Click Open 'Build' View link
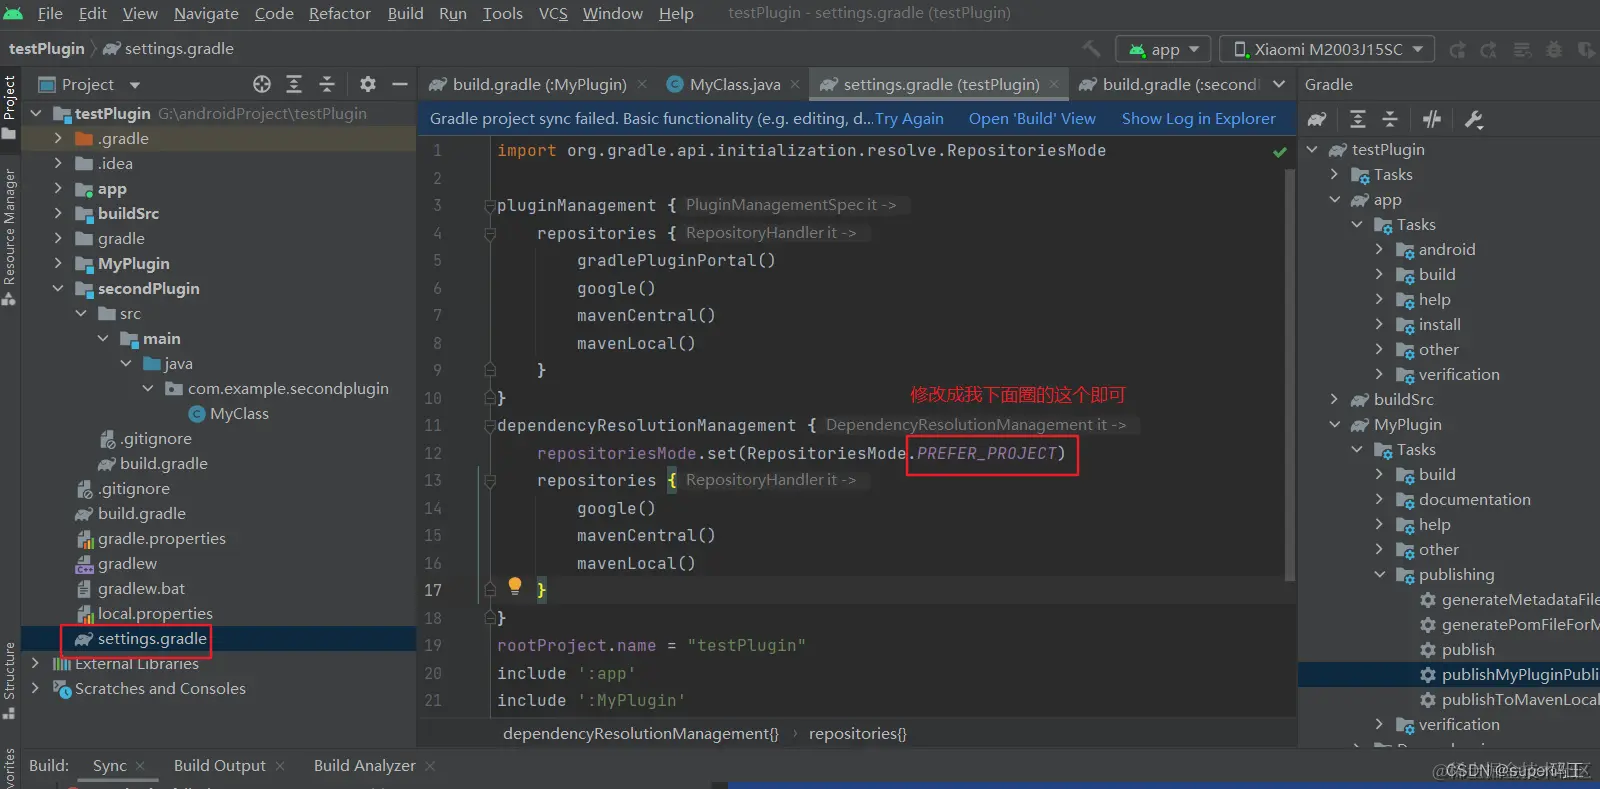Image resolution: width=1600 pixels, height=789 pixels. tap(1032, 119)
